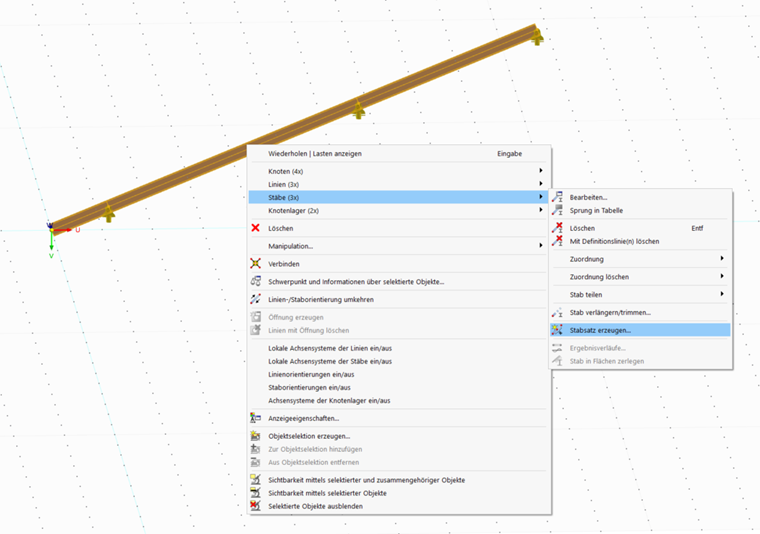Screen dimensions: 760x534
Task: Click the Zur Objektselektion hinzufügen icon
Action: coord(255,449)
